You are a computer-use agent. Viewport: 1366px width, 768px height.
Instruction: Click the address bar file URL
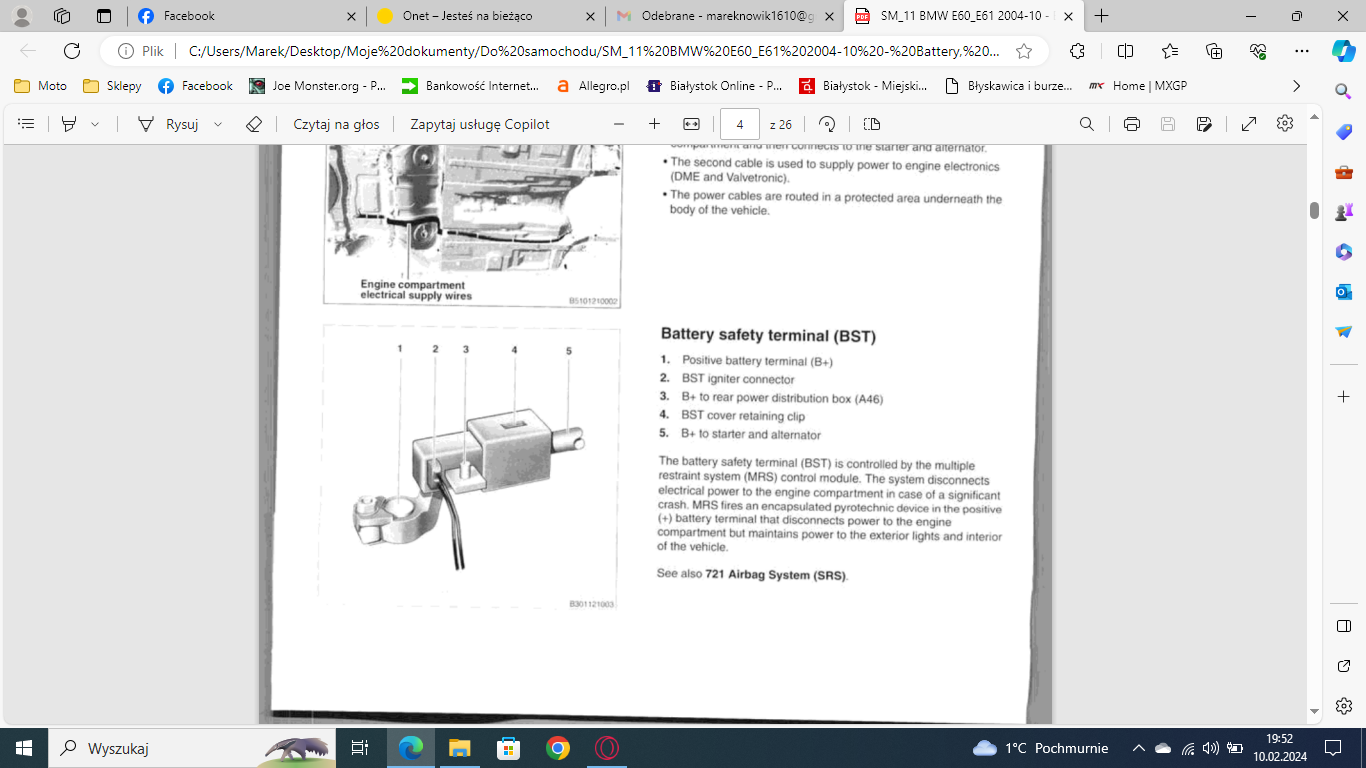pyautogui.click(x=594, y=51)
